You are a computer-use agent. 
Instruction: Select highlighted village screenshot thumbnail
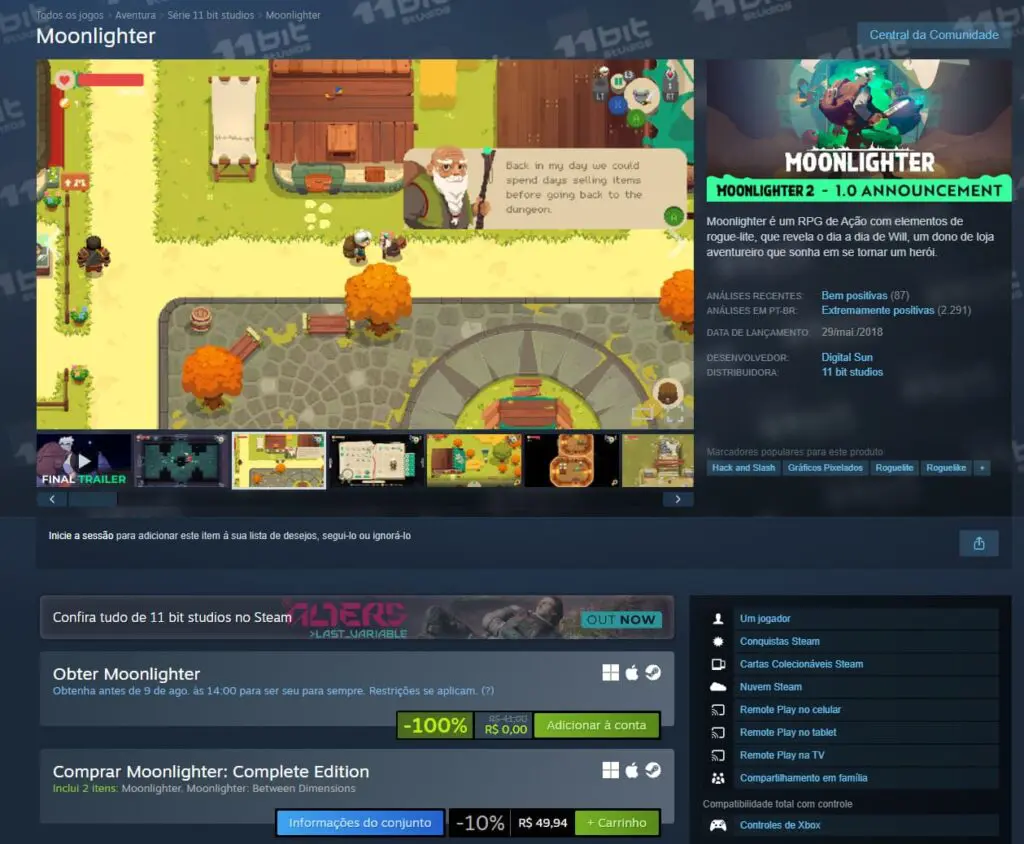tap(279, 461)
